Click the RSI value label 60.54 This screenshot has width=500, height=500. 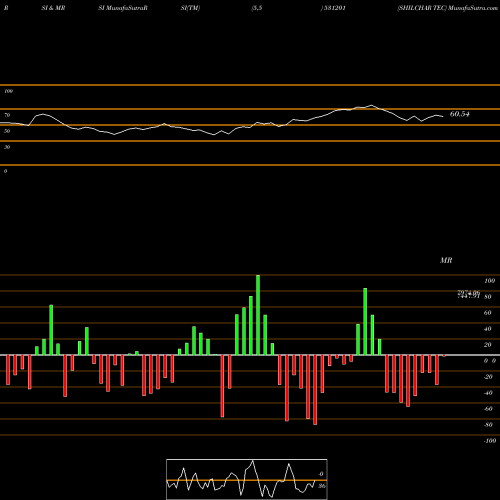(x=460, y=114)
